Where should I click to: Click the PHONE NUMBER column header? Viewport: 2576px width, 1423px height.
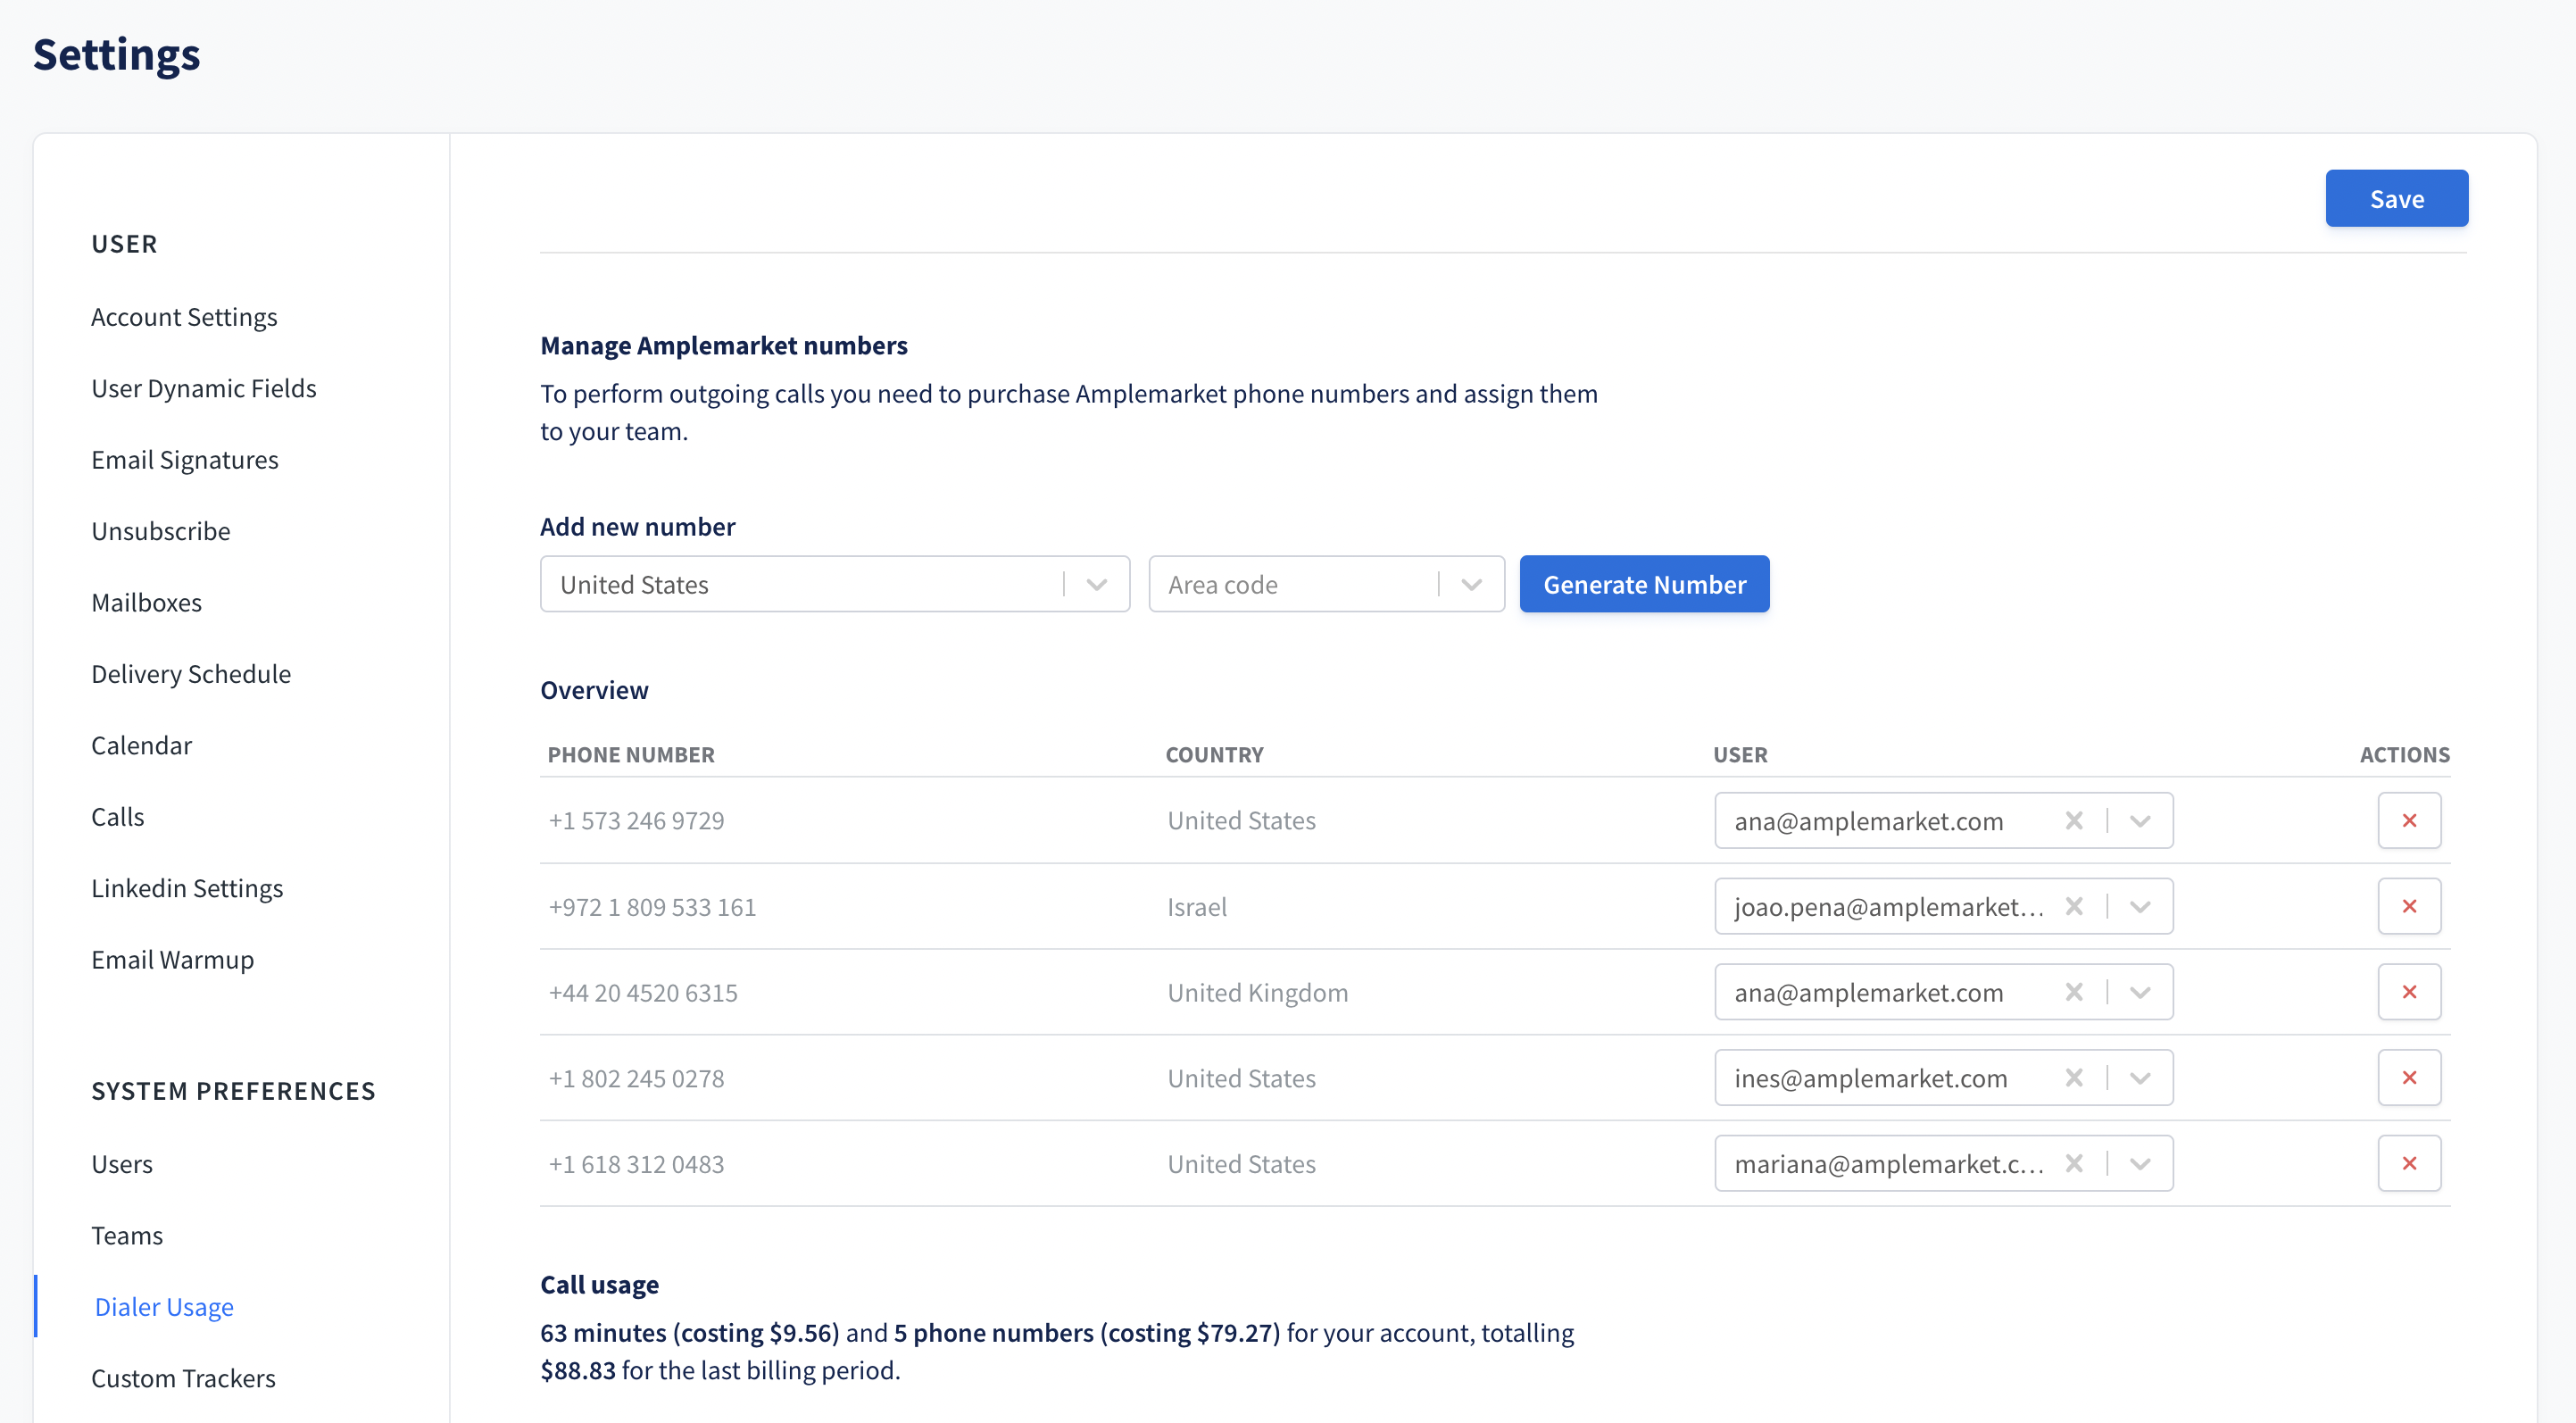[x=631, y=755]
